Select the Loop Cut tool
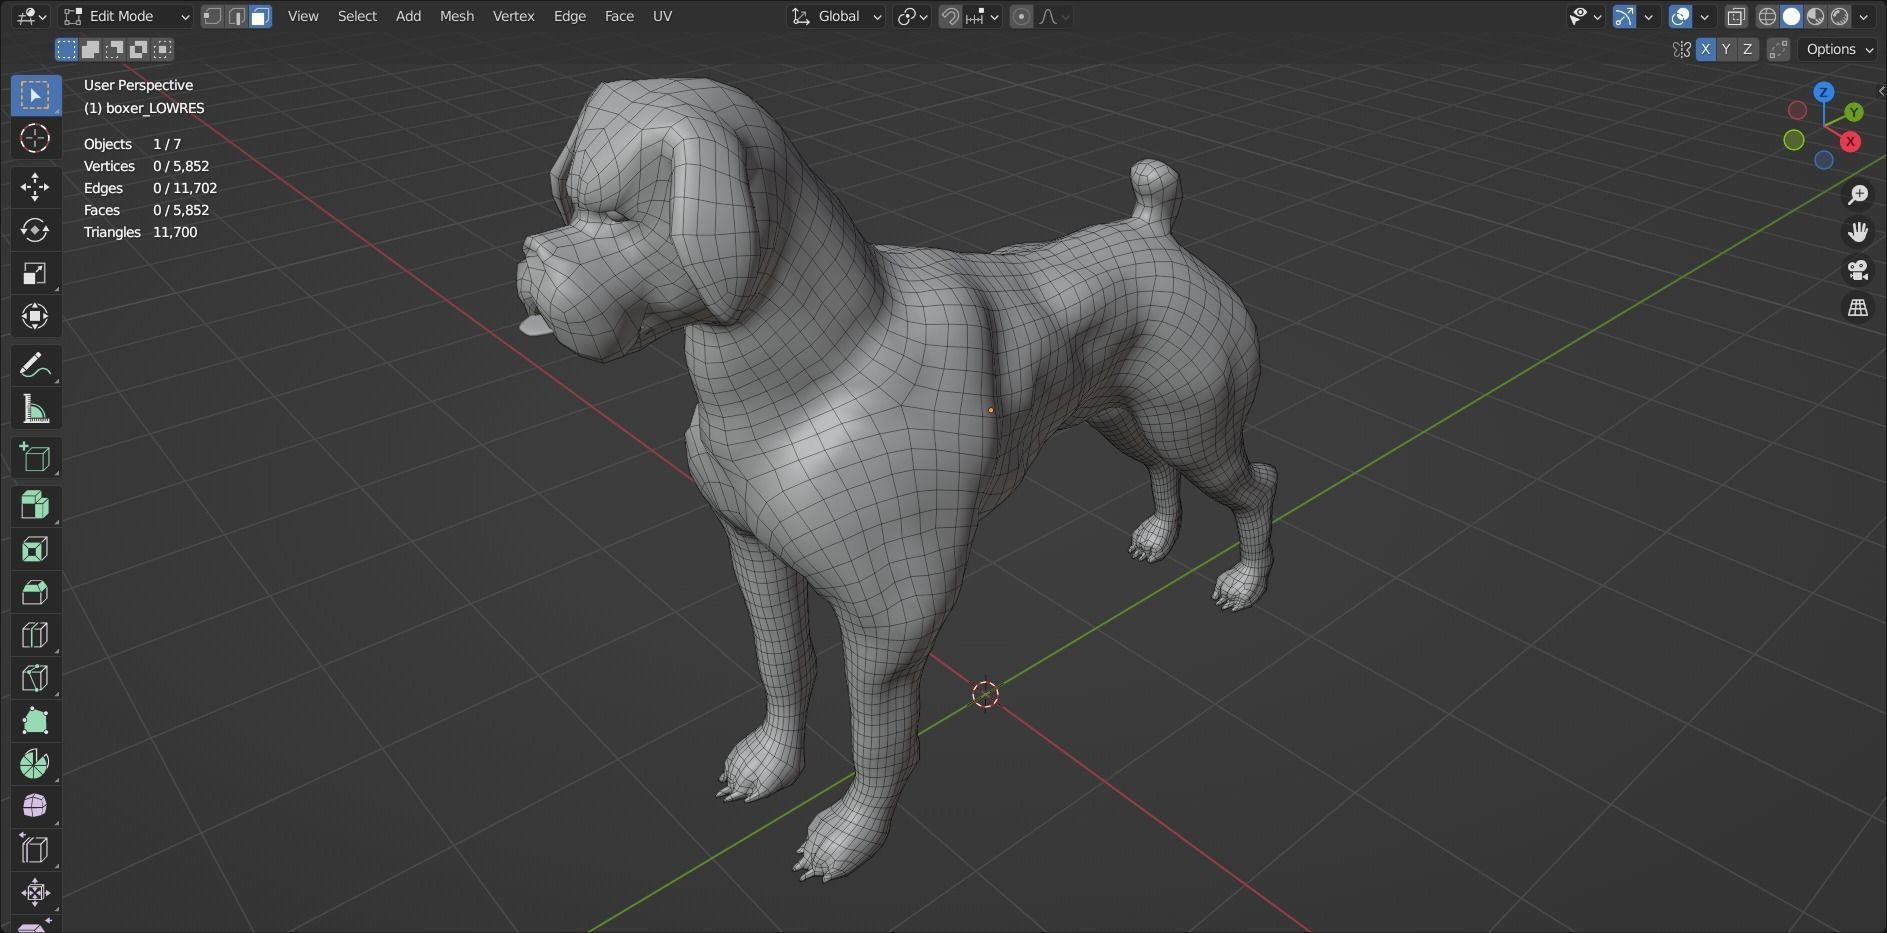 click(x=35, y=635)
